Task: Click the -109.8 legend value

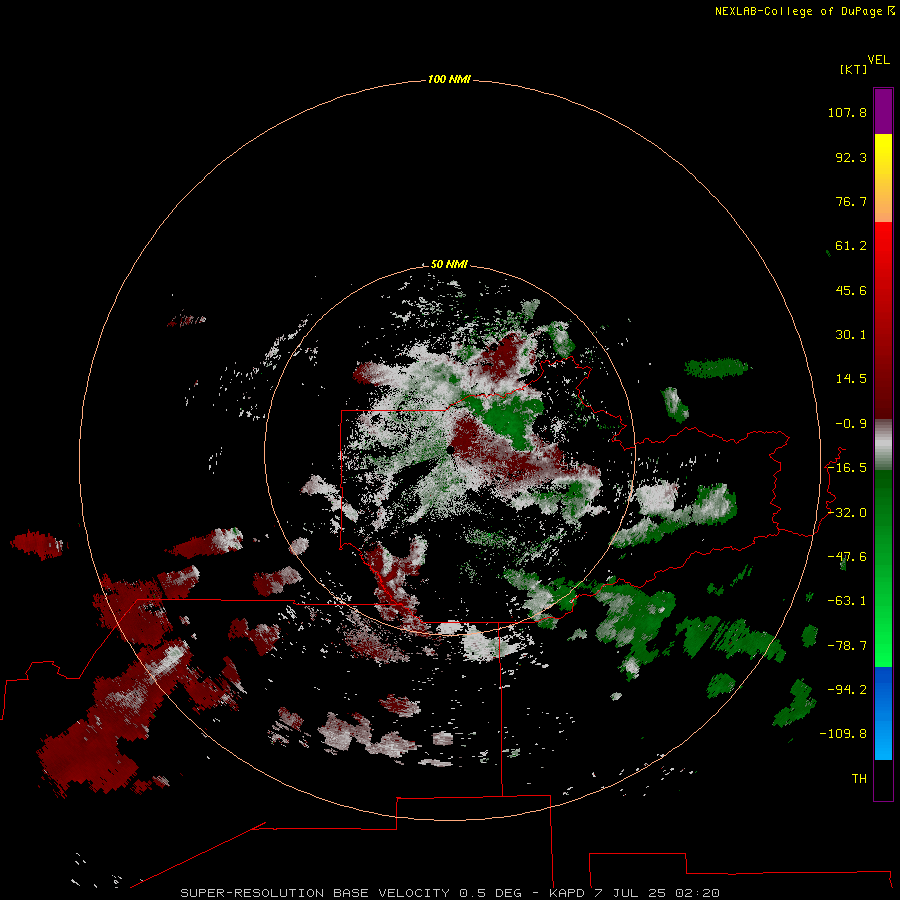Action: (x=843, y=734)
